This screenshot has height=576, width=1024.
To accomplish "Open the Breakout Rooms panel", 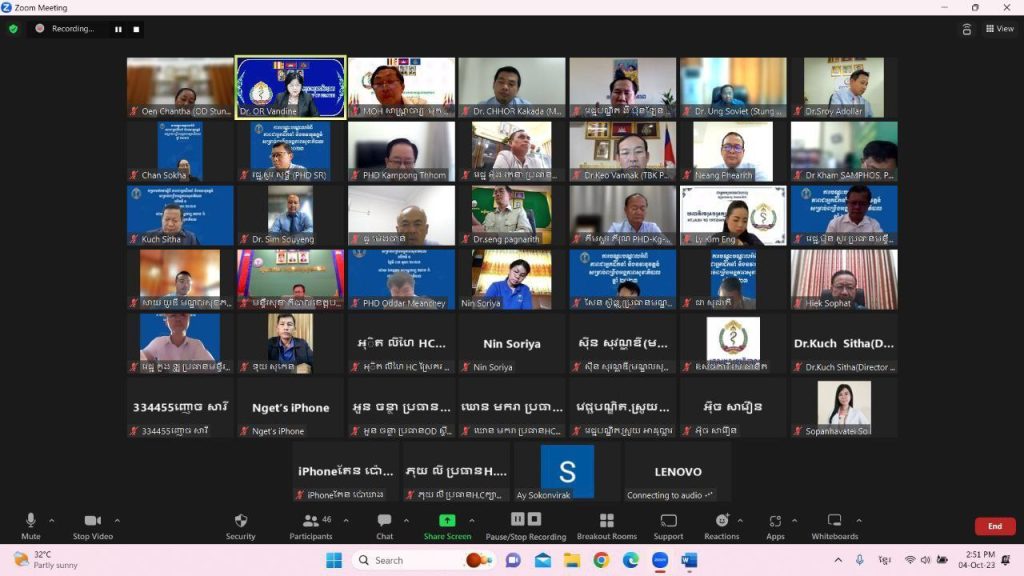I will click(x=607, y=525).
